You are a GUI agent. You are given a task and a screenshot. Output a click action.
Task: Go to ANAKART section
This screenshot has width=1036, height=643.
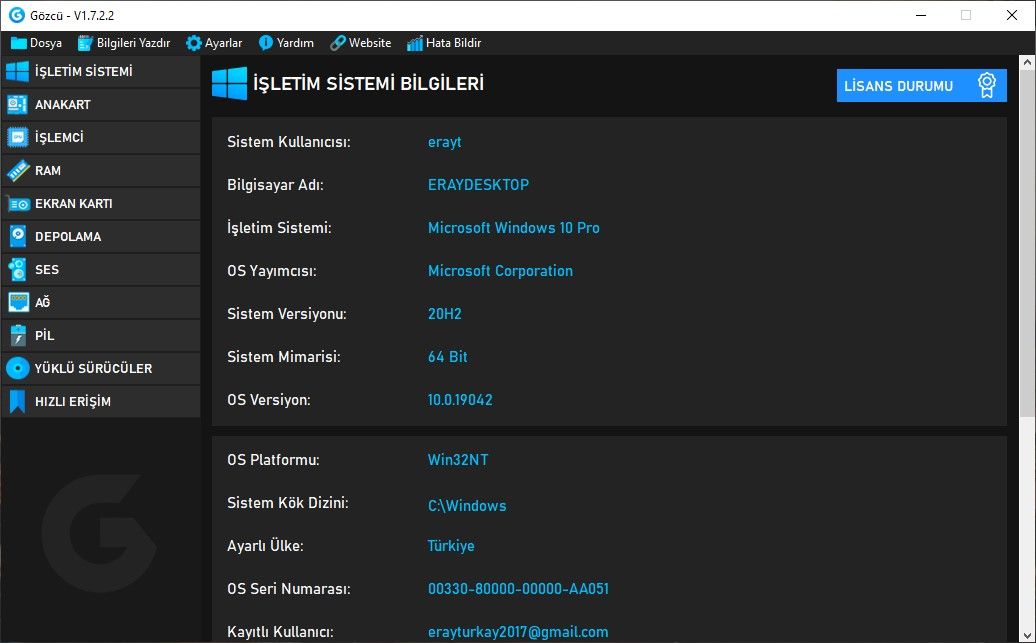pyautogui.click(x=100, y=104)
